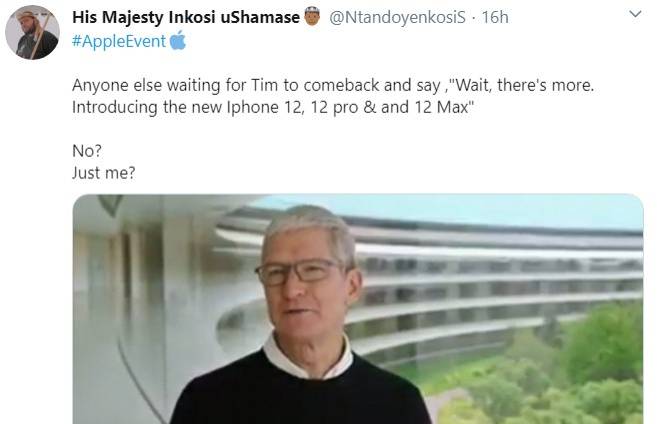Expand the tweet options chevron menu
The image size is (657, 424).
pos(635,14)
